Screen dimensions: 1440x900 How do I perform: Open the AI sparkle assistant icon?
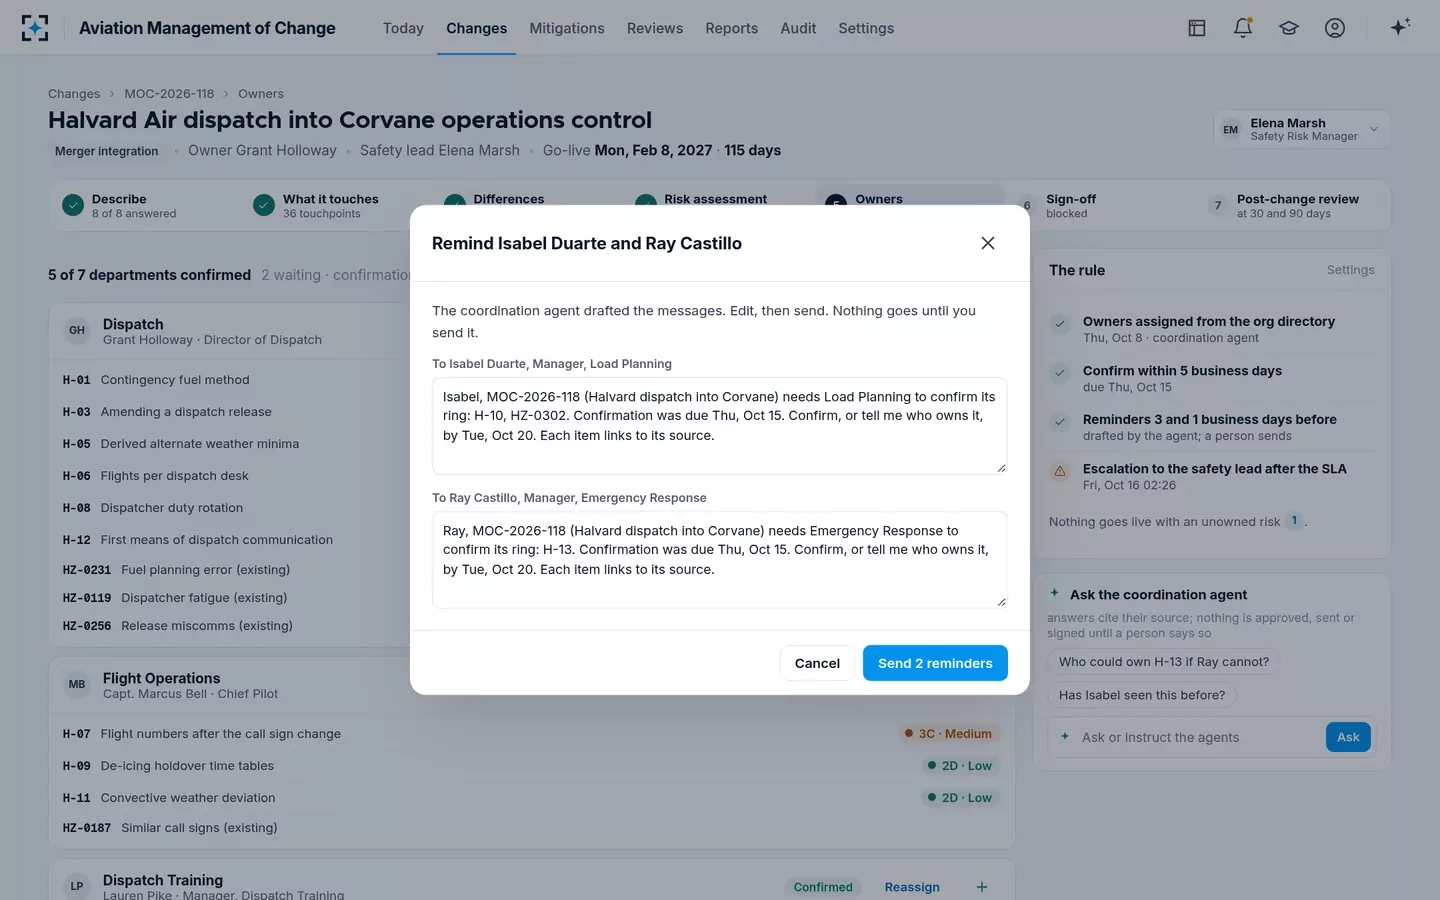1400,27
